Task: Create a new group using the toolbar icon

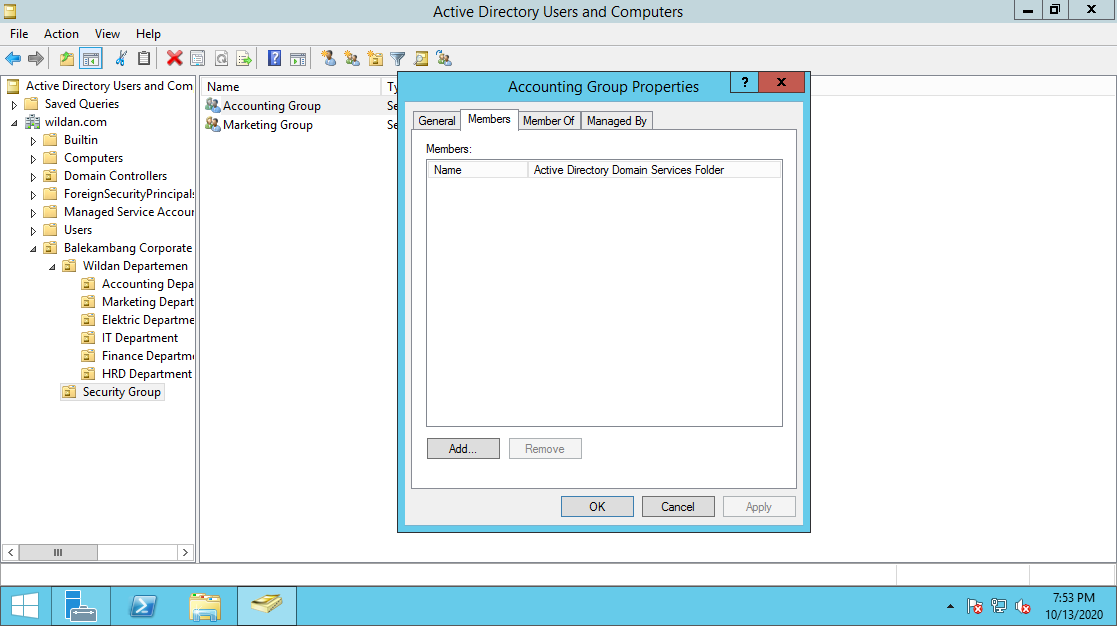Action: pos(351,58)
